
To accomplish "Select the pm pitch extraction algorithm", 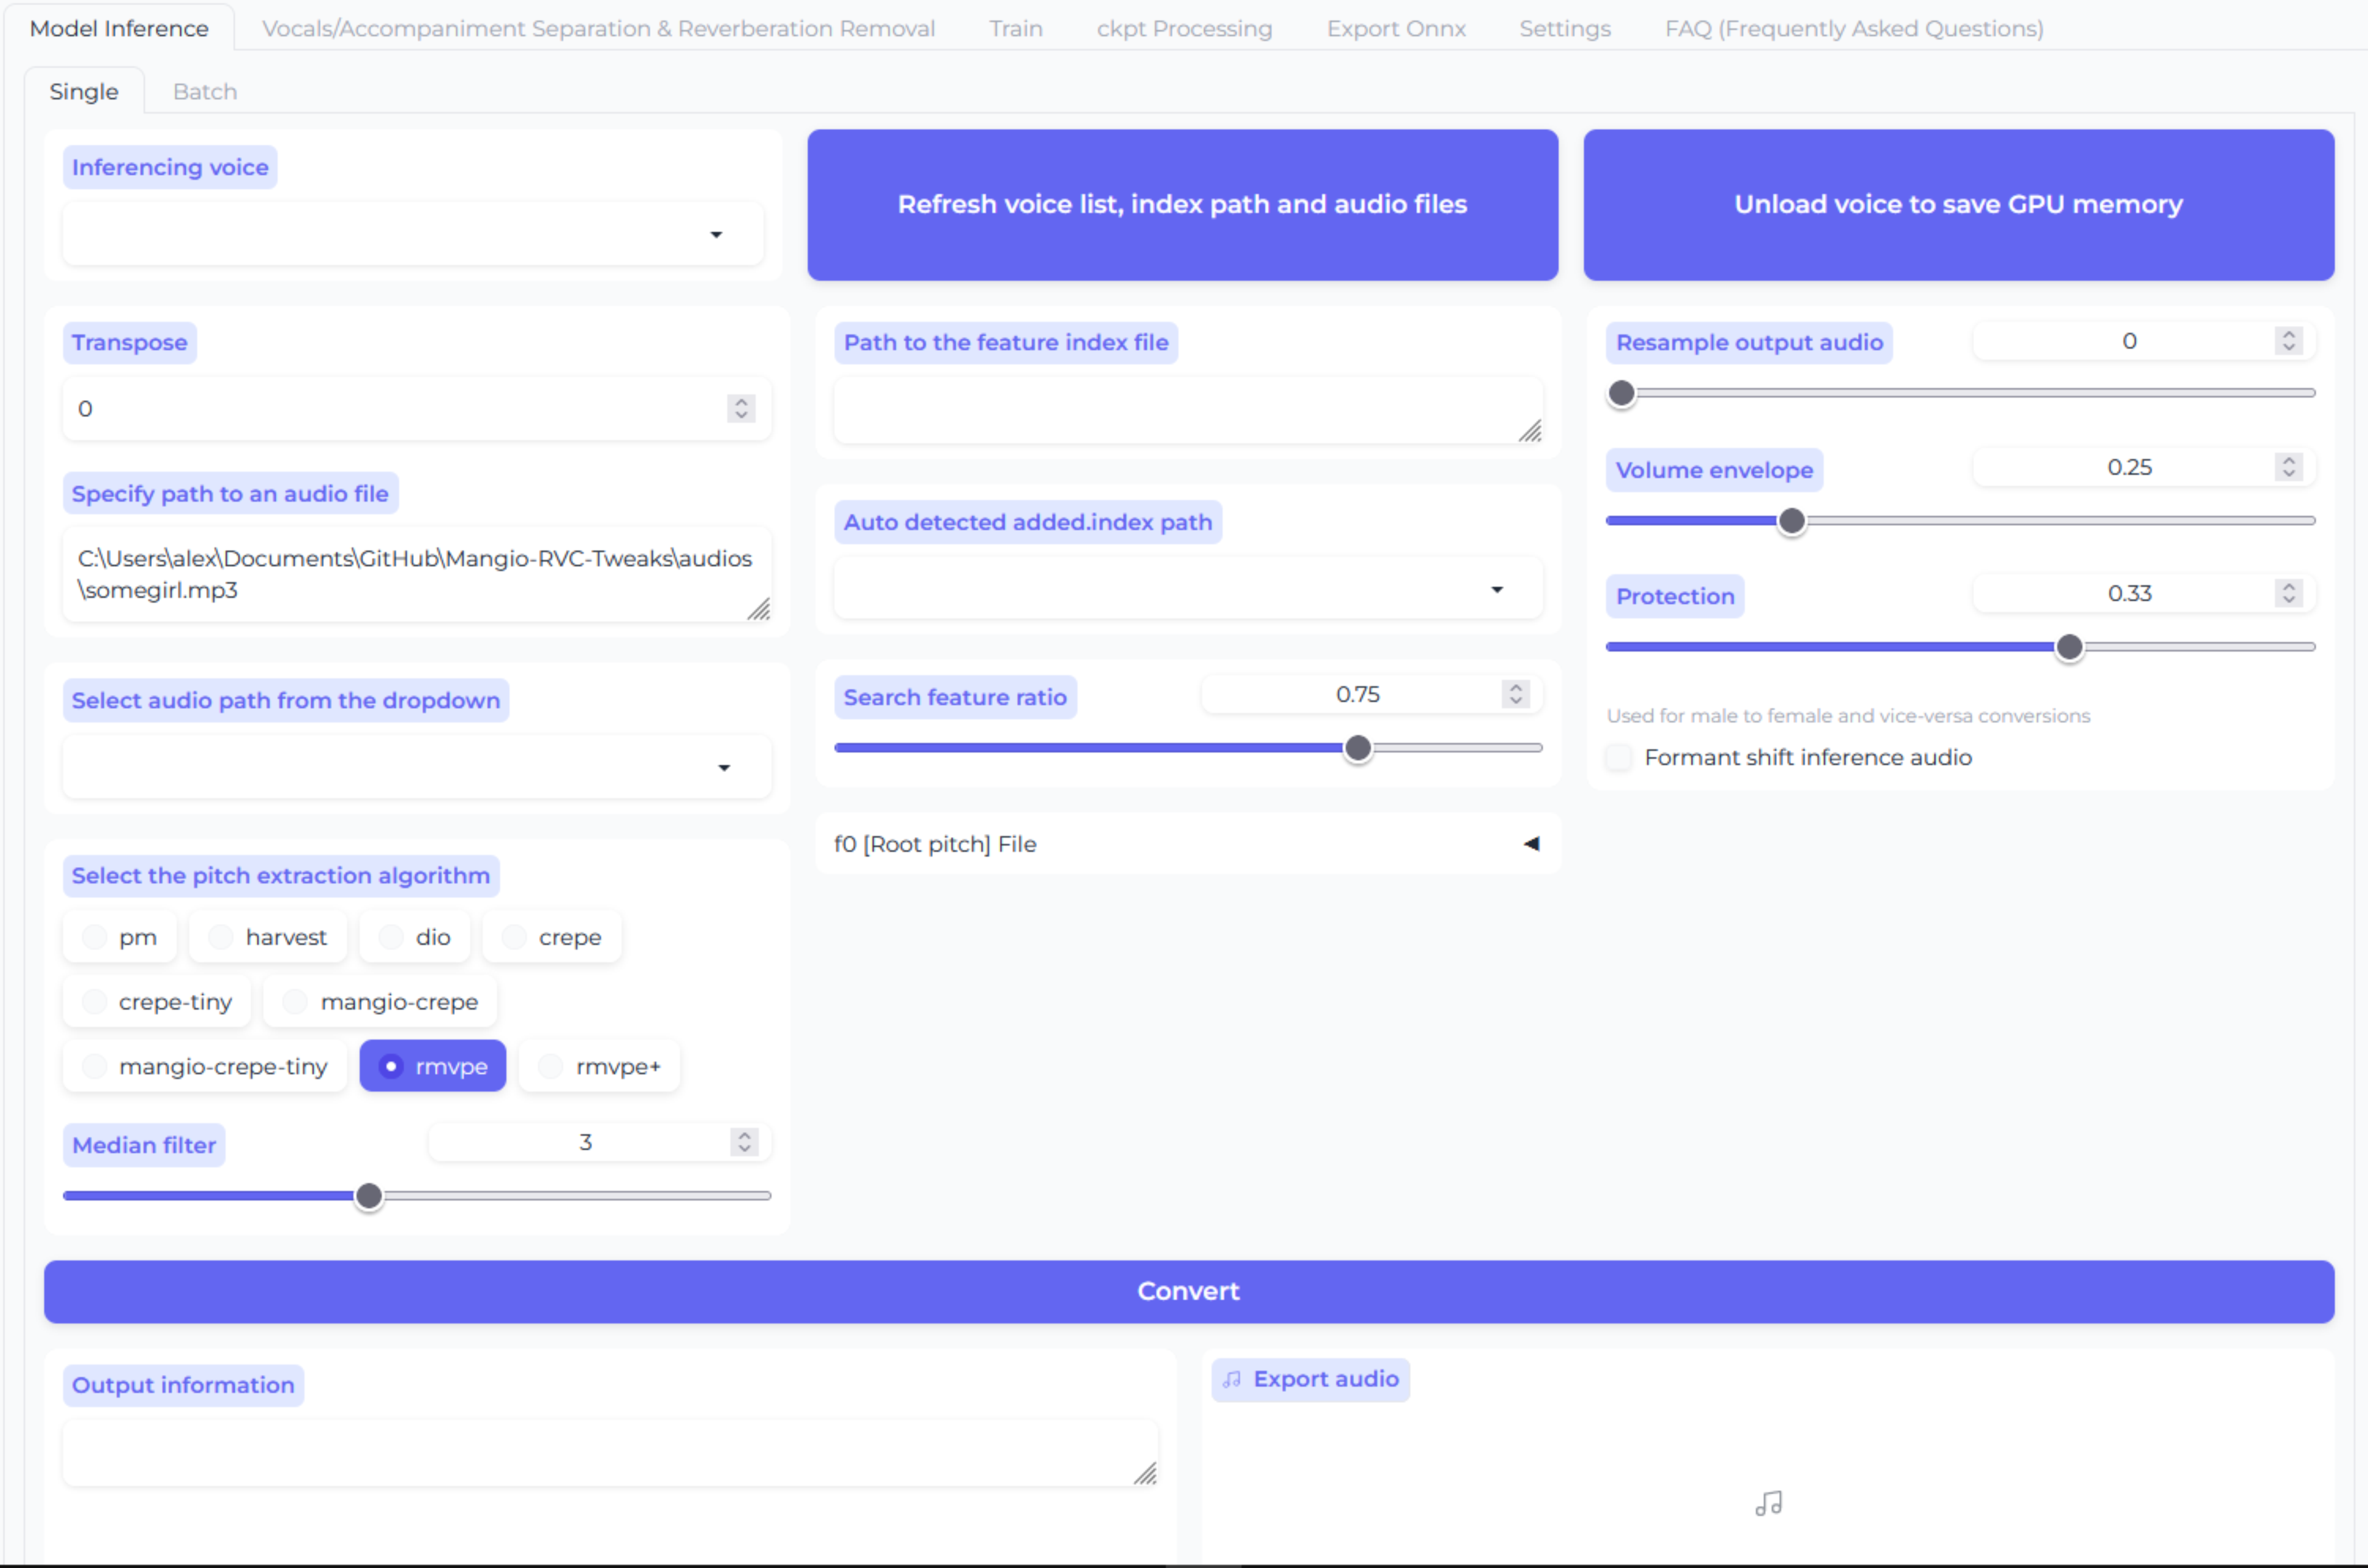I will click(x=120, y=937).
